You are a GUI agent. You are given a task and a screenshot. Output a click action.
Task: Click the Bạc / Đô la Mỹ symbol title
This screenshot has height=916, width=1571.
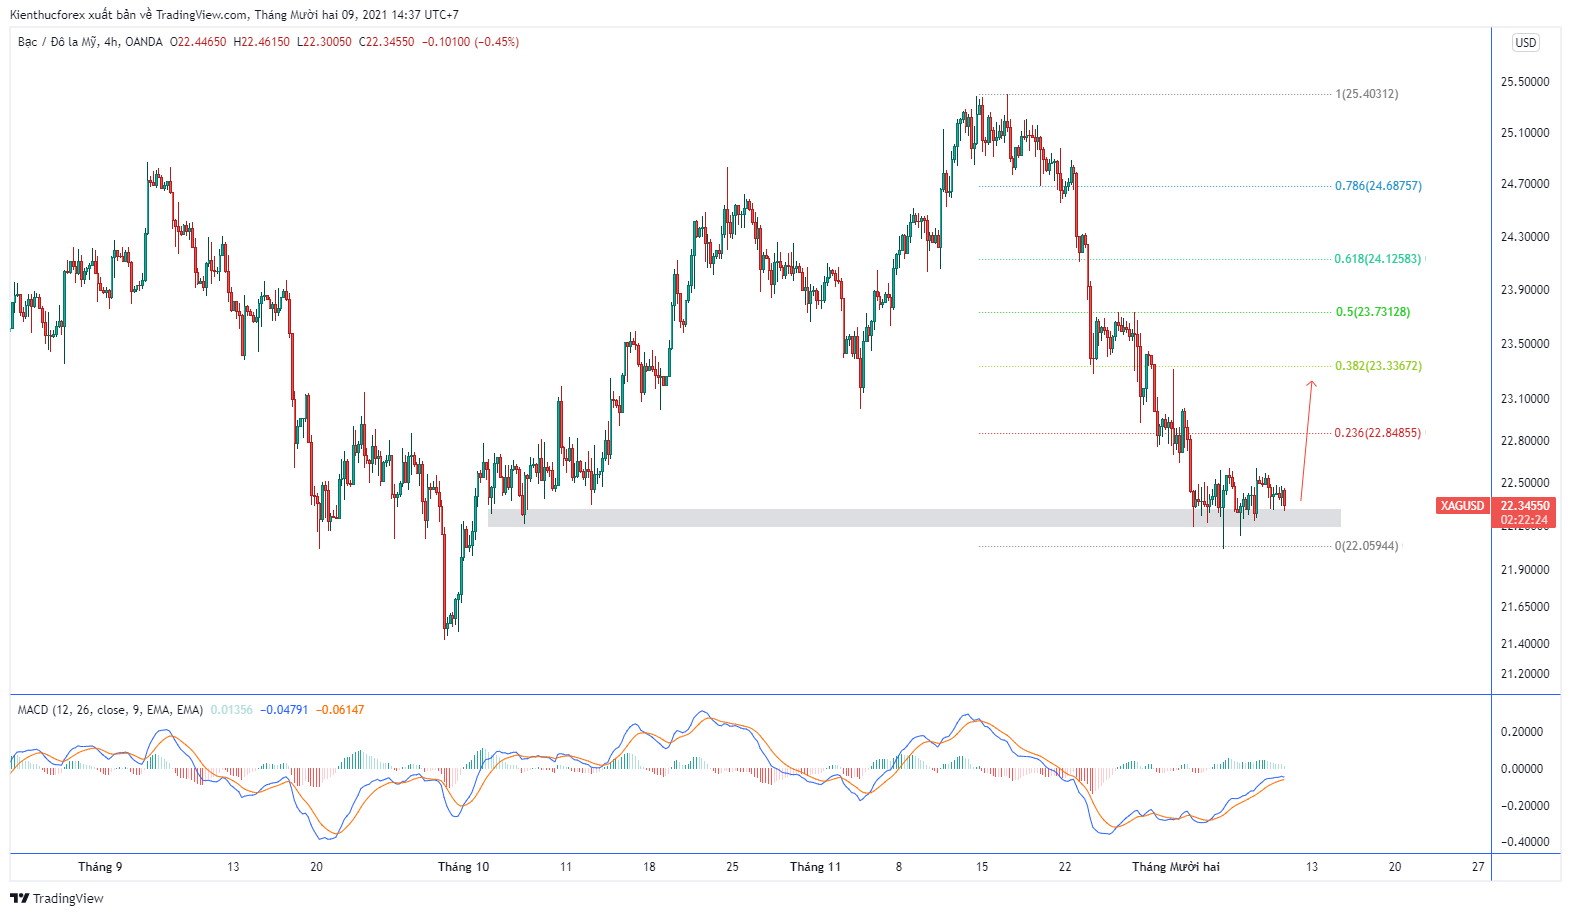57,42
